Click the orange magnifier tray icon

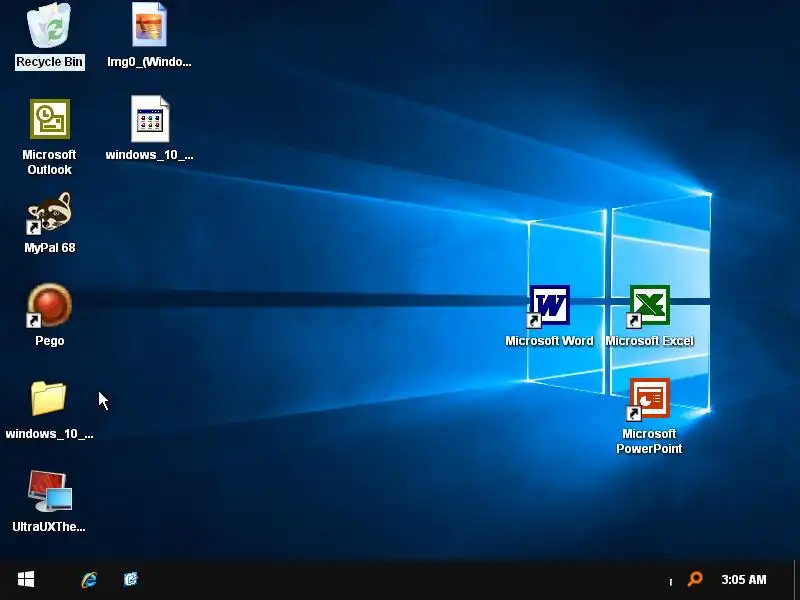[x=695, y=579]
